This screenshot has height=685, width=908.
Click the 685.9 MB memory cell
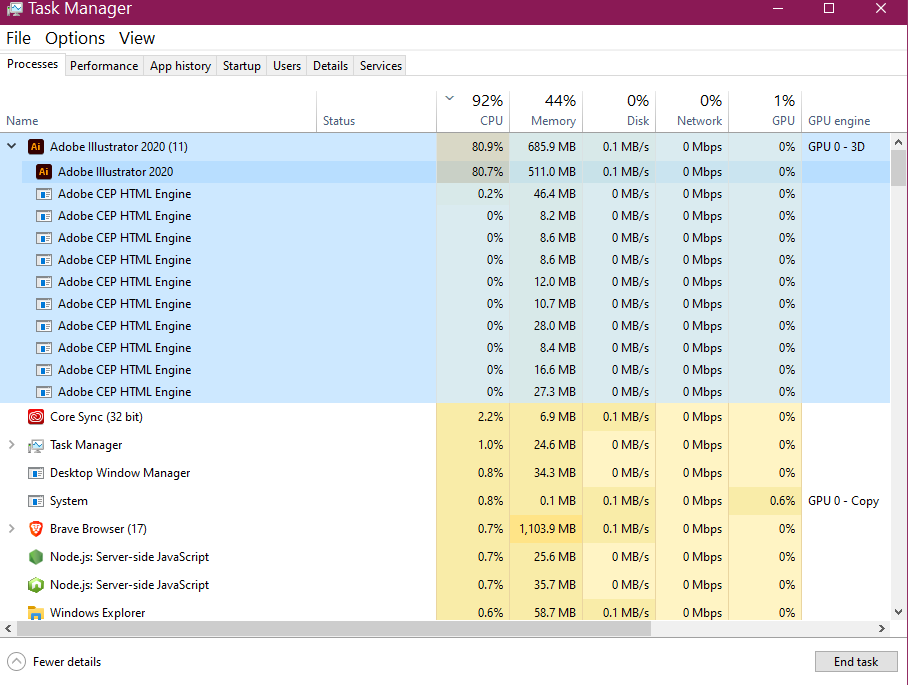coord(546,146)
